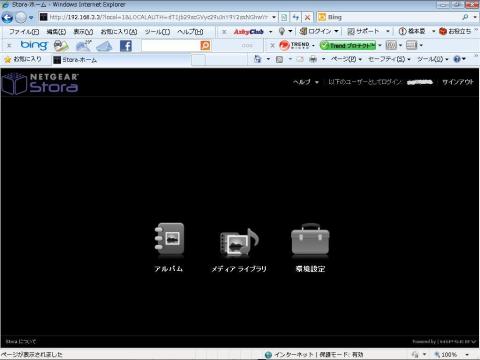Click the magnifier icon in Bing search box
Viewport: 480px width, 360px height.
[465, 17]
